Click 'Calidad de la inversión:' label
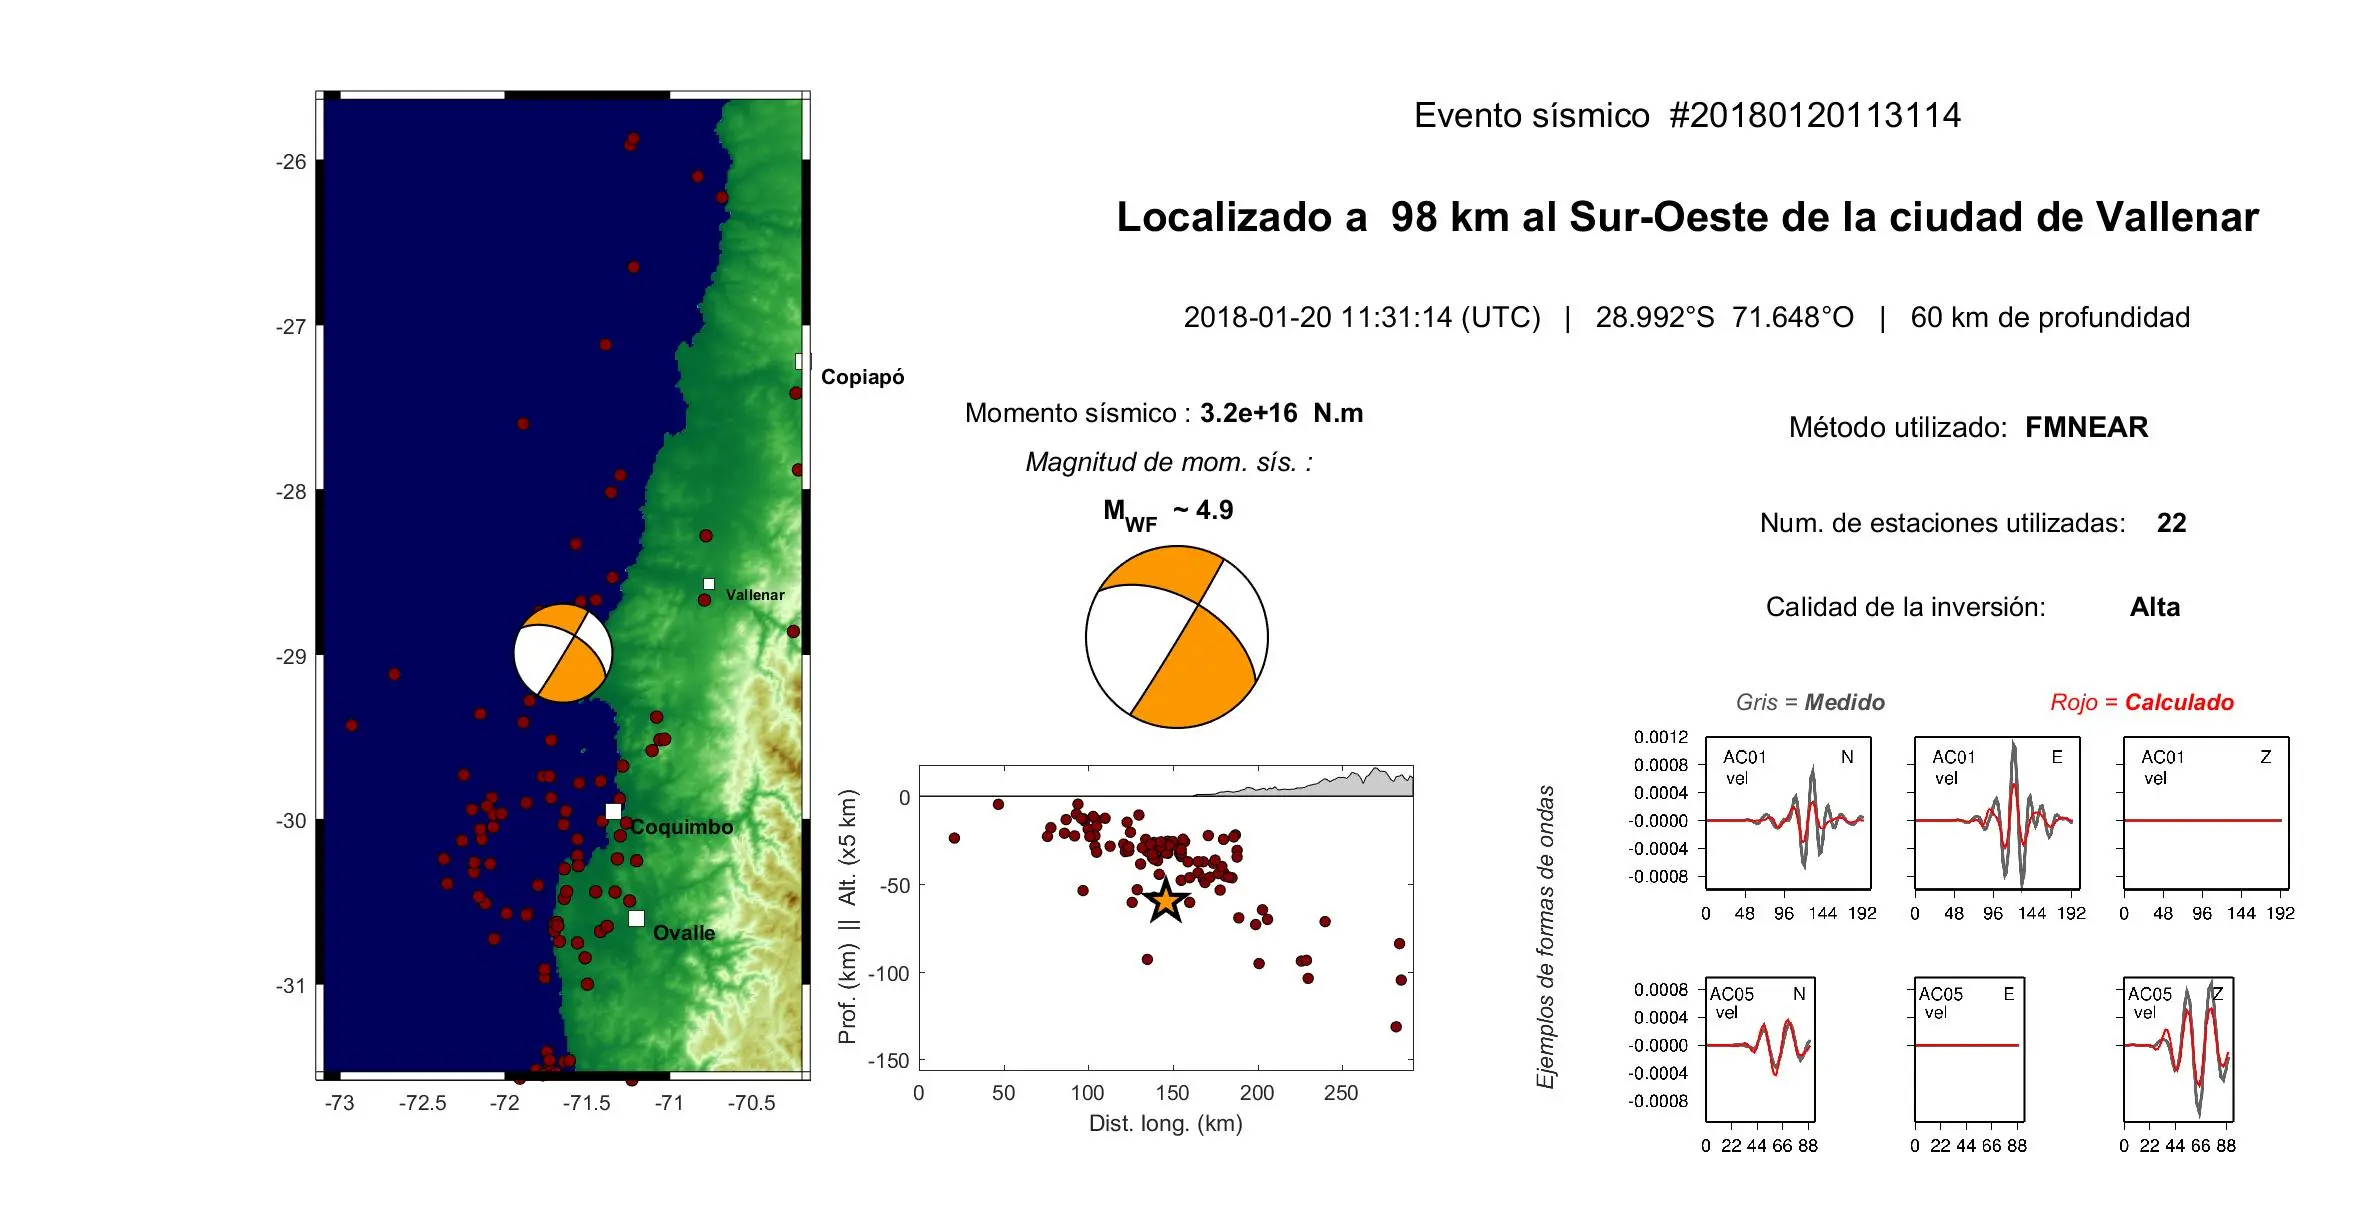This screenshot has height=1212, width=2378. [x=1906, y=607]
